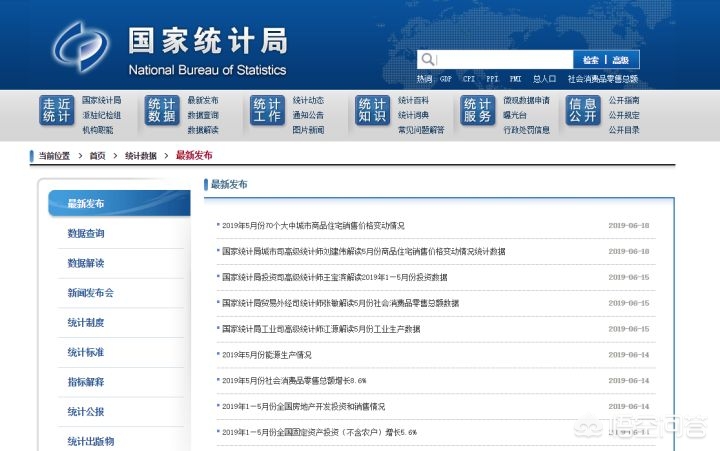Select hot word CPI
The height and width of the screenshot is (451, 720).
point(469,79)
